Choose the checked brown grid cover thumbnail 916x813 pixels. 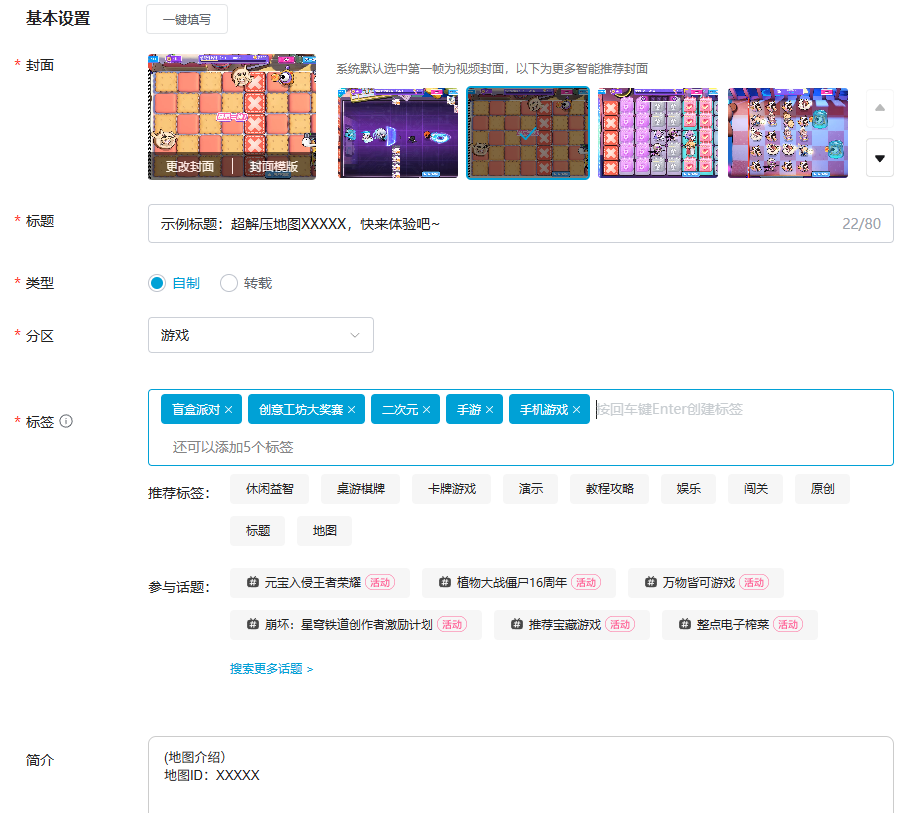[x=528, y=133]
